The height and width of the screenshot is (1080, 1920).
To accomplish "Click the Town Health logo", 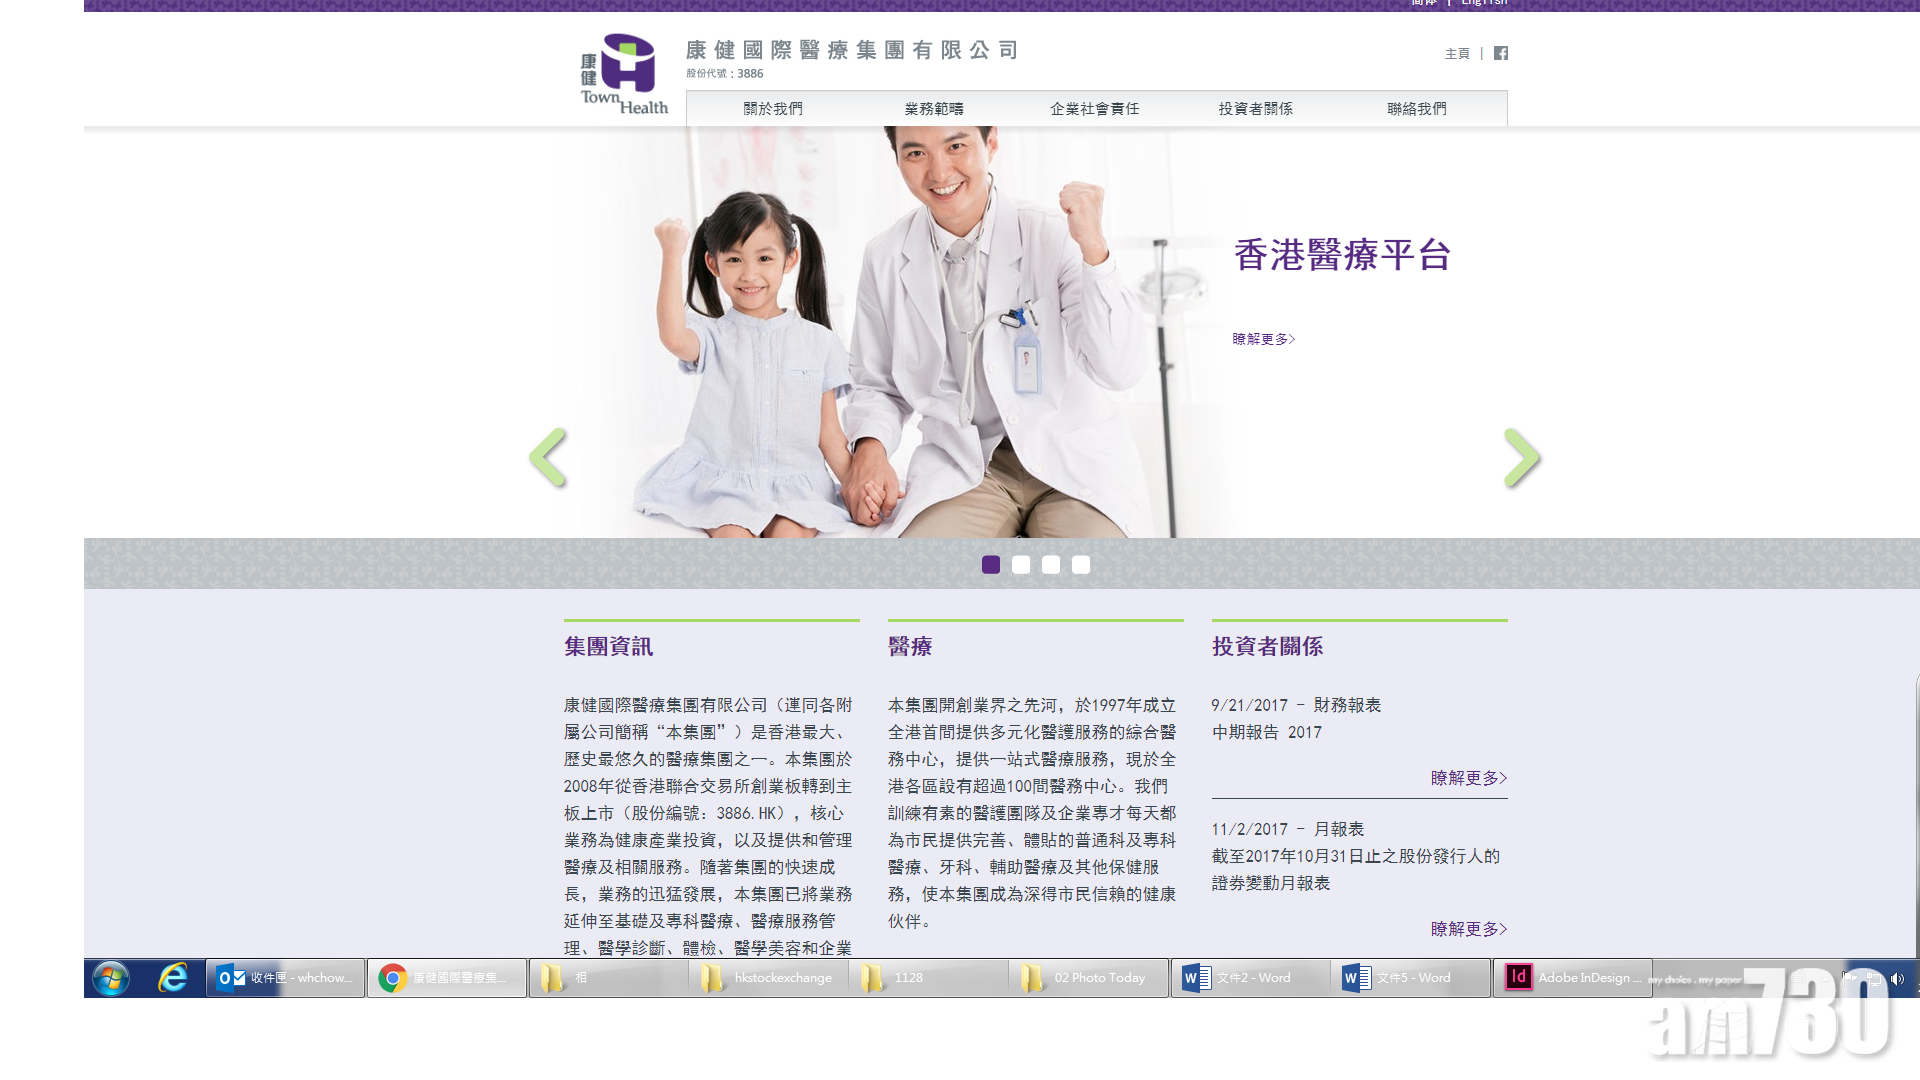I will (621, 72).
